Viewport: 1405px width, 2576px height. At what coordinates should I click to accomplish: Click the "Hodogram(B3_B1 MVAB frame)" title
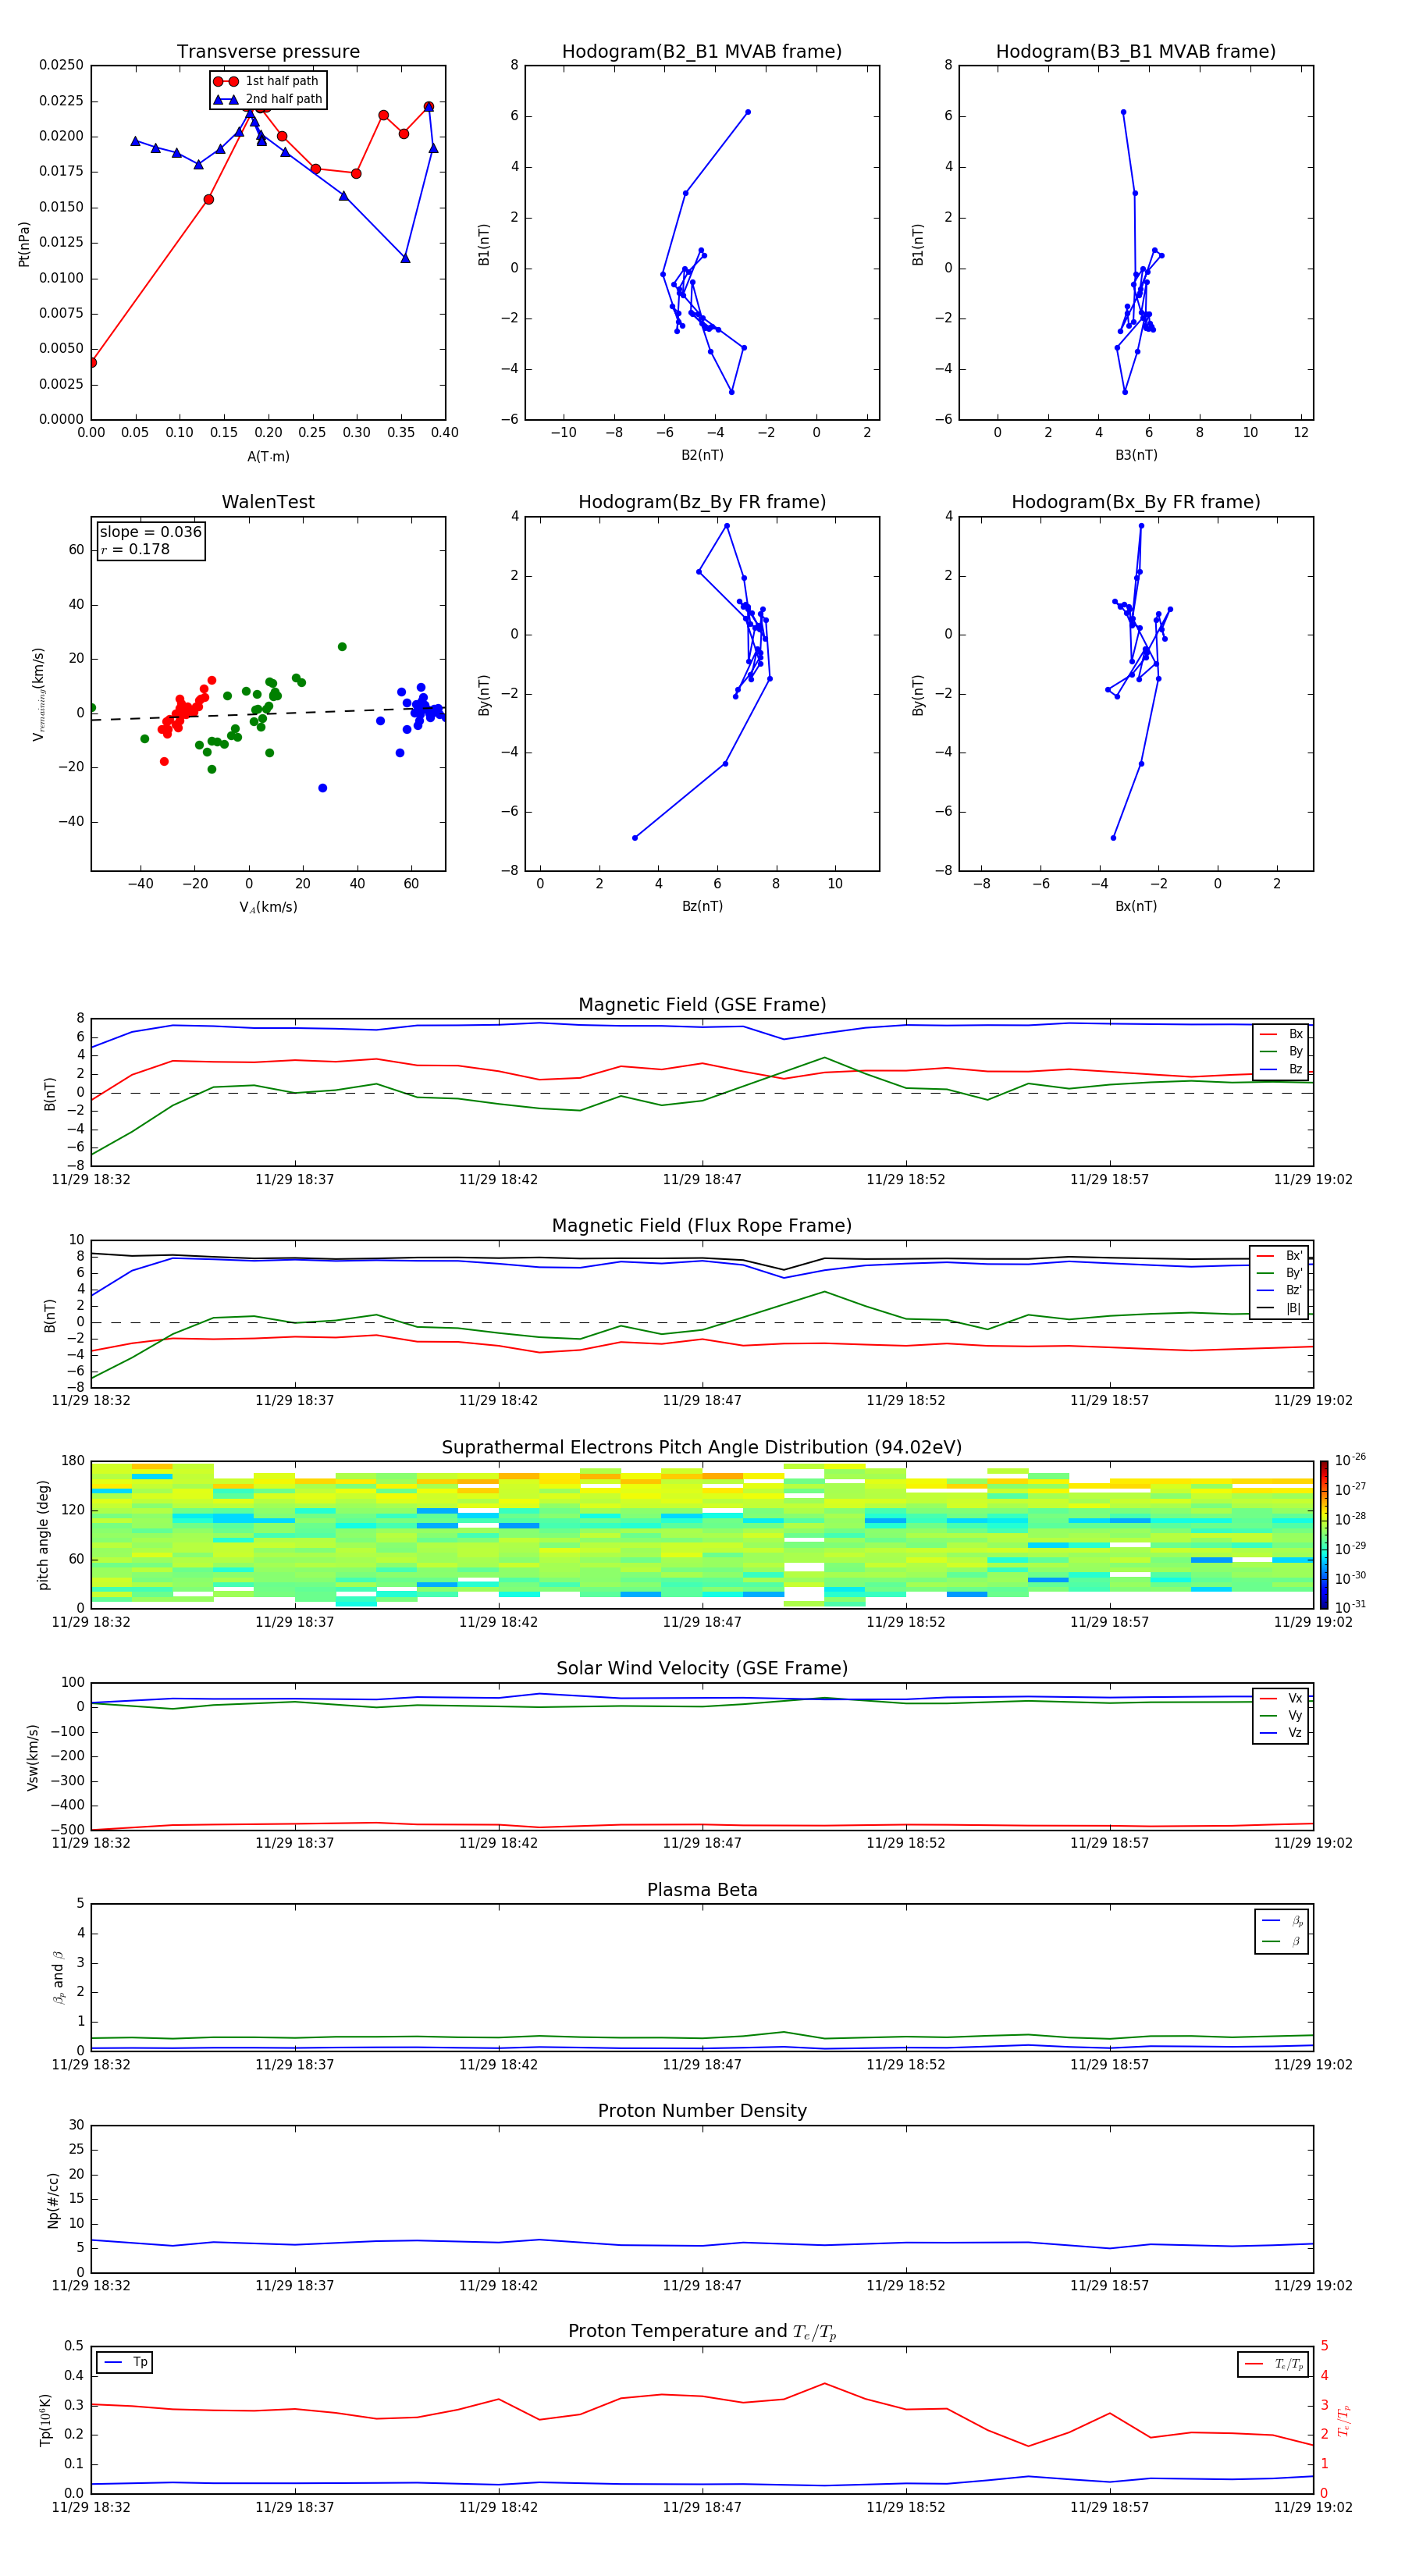1136,51
